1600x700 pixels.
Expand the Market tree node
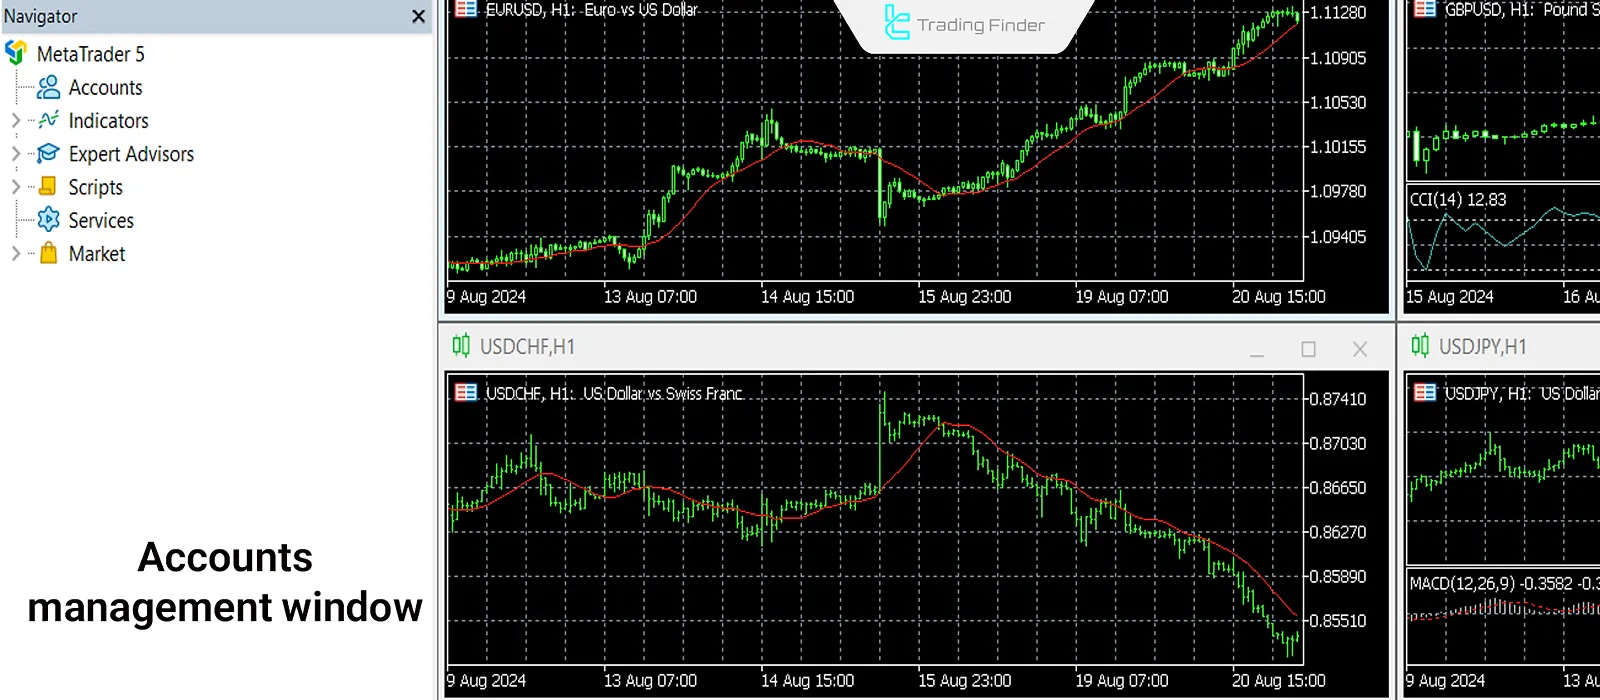[x=15, y=254]
